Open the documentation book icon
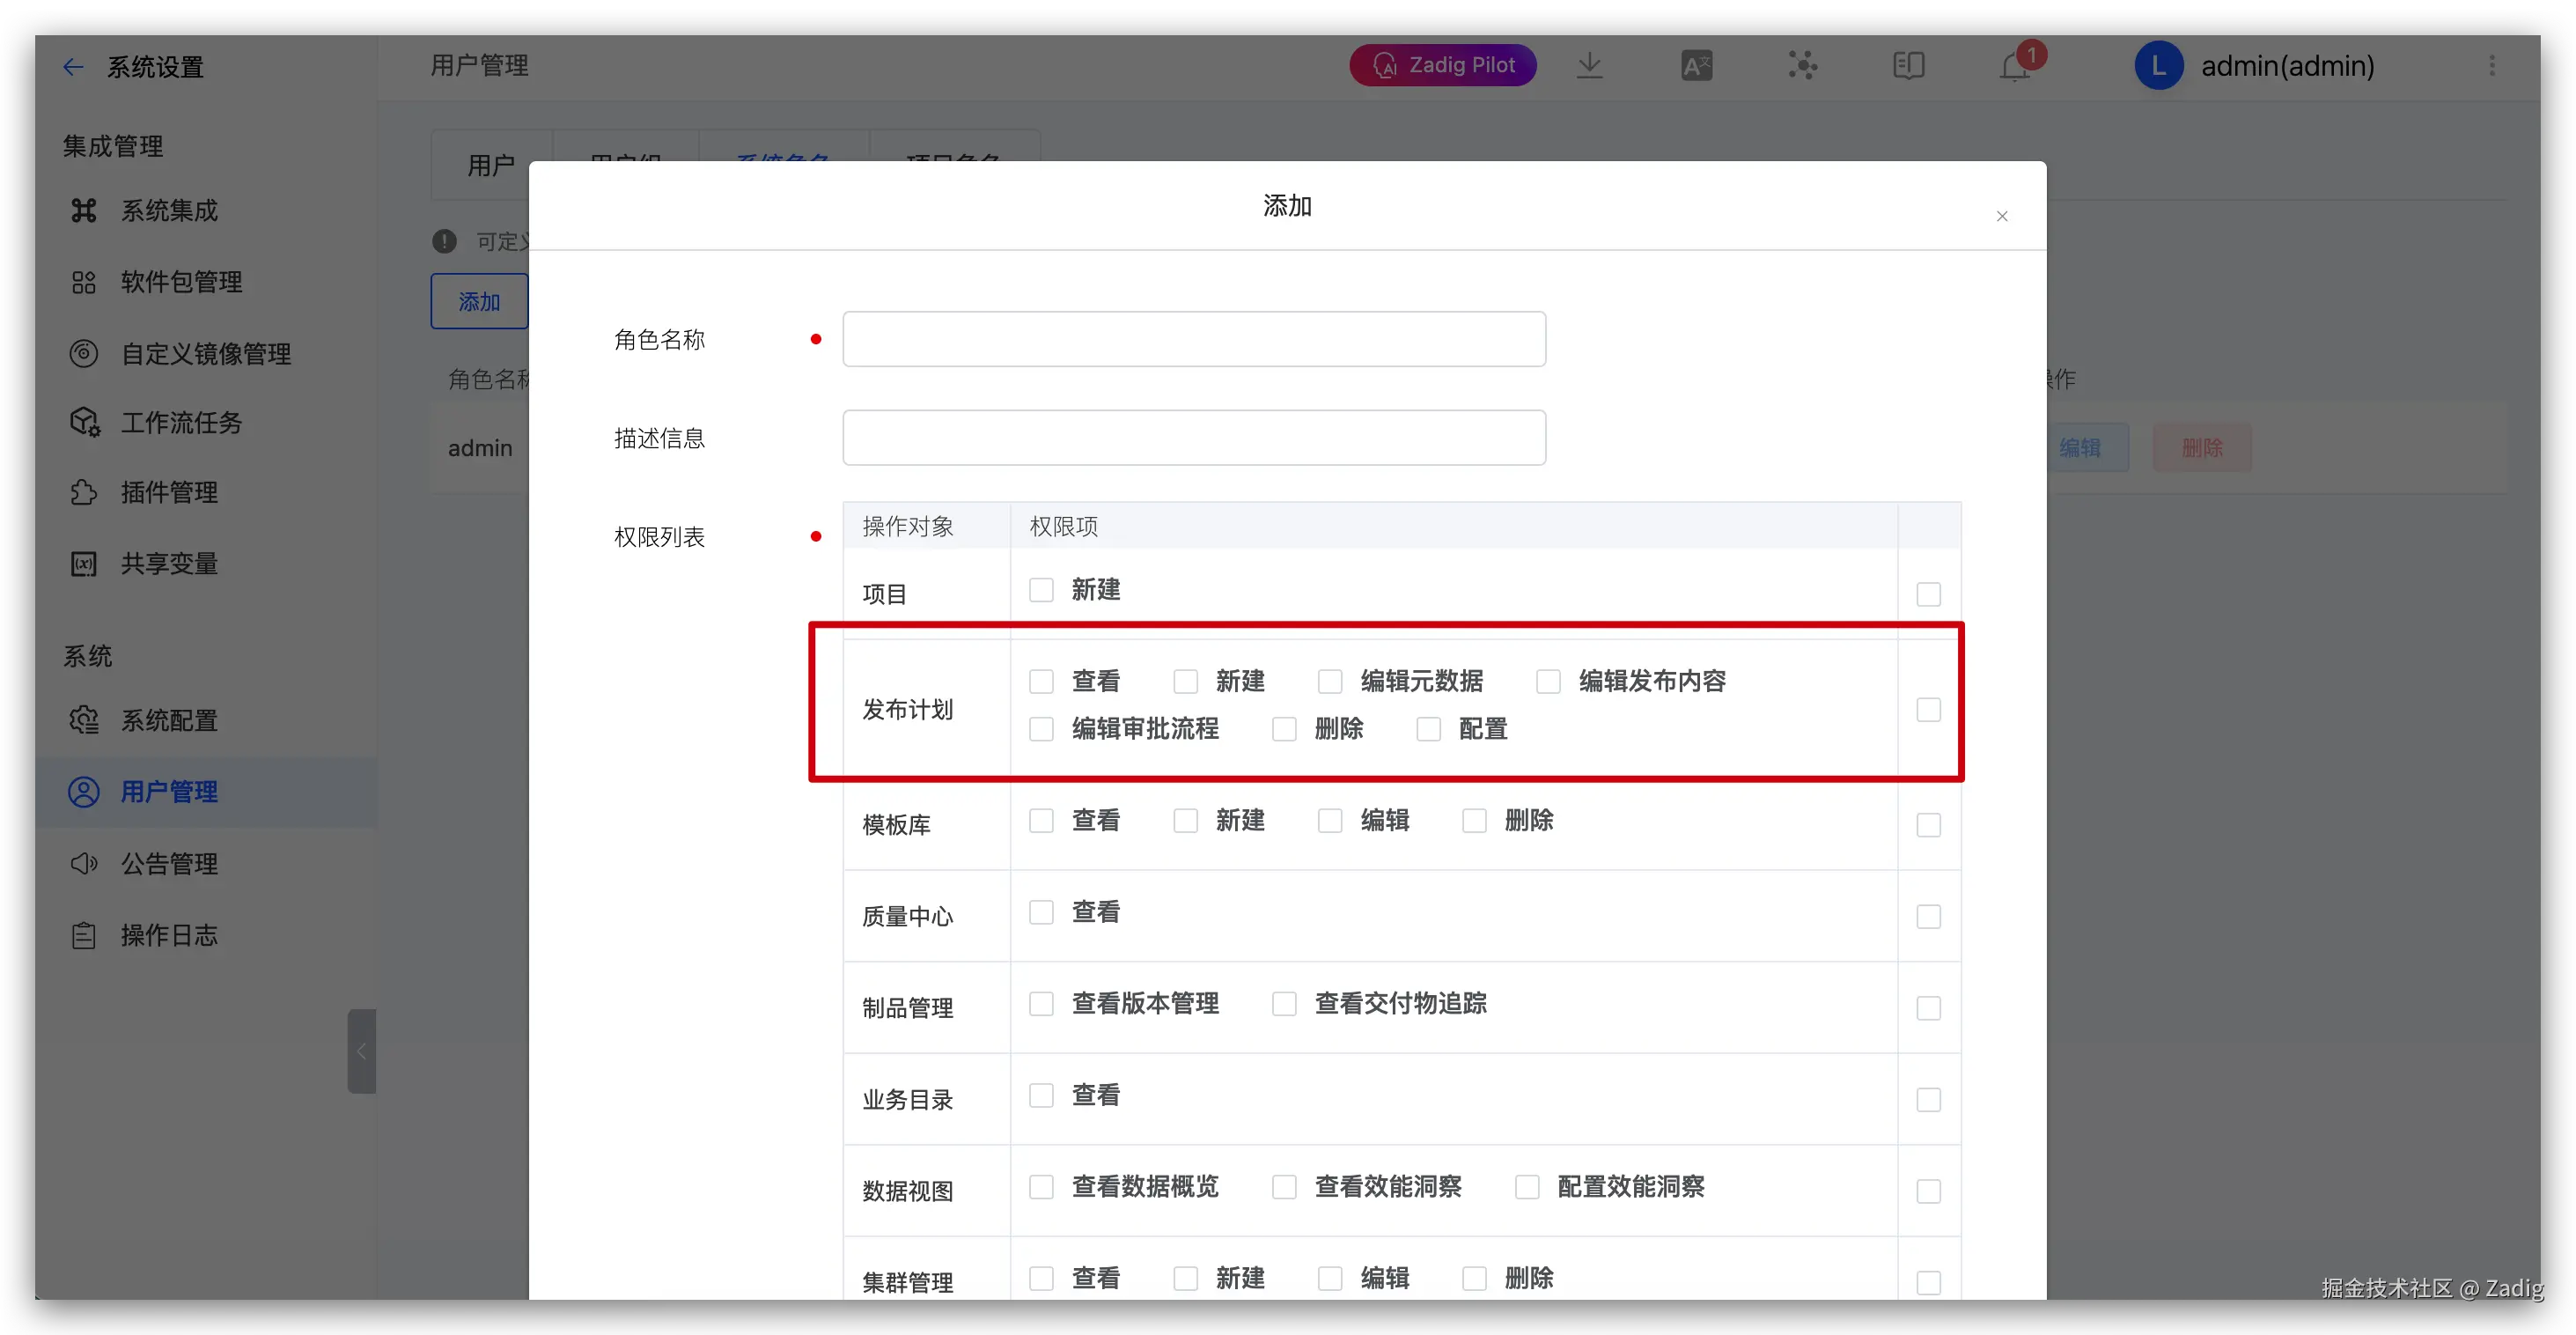The image size is (2576, 1335). [1908, 66]
